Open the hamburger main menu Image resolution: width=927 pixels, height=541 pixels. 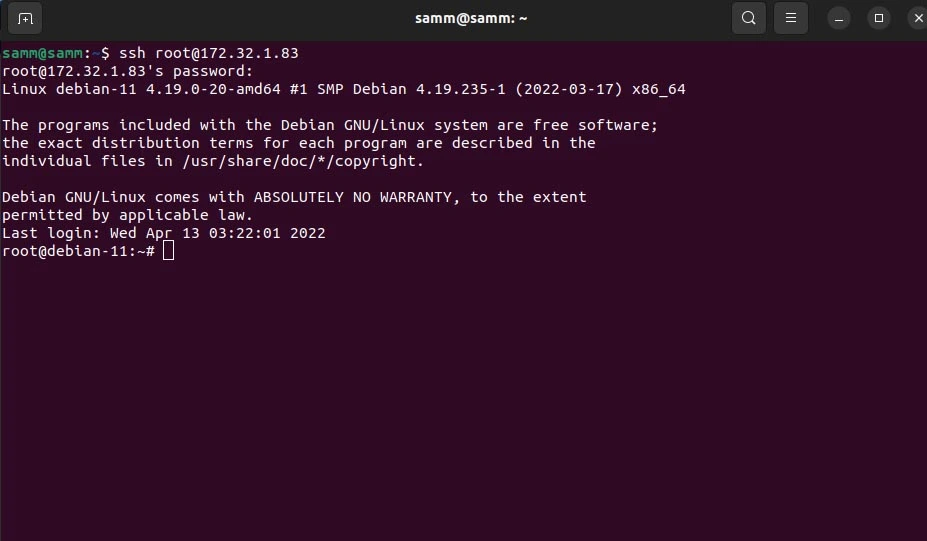click(790, 18)
